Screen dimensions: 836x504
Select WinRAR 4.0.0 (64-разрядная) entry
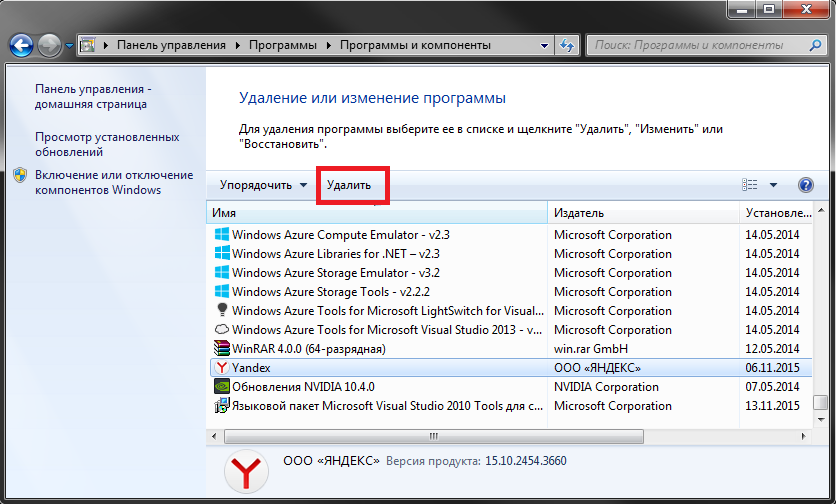tap(509, 349)
